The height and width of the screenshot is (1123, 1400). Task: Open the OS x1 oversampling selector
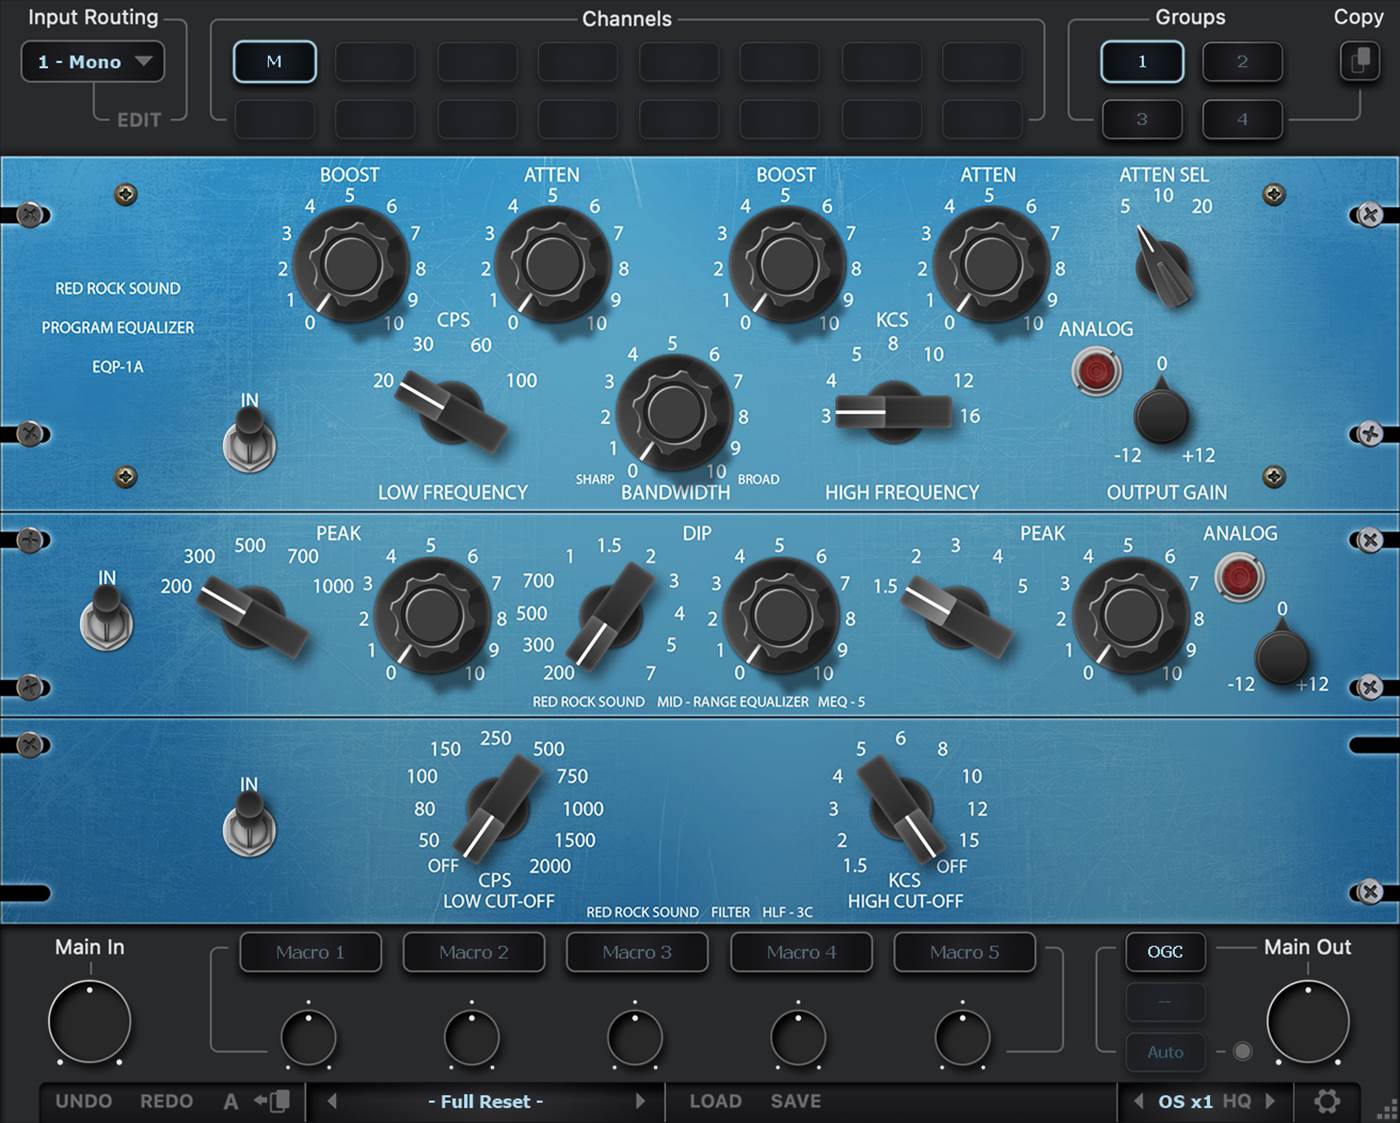click(1185, 1101)
